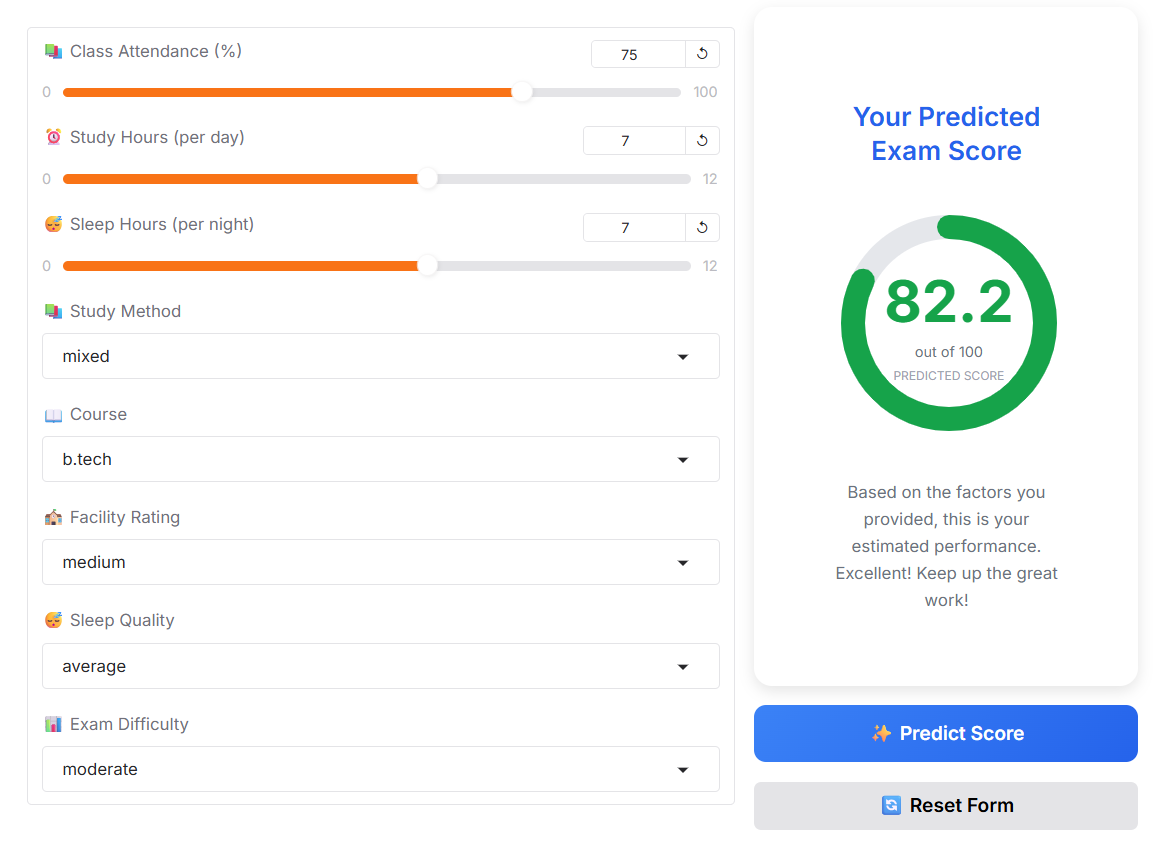Click the Sleep Quality dropdown caret

pos(683,667)
